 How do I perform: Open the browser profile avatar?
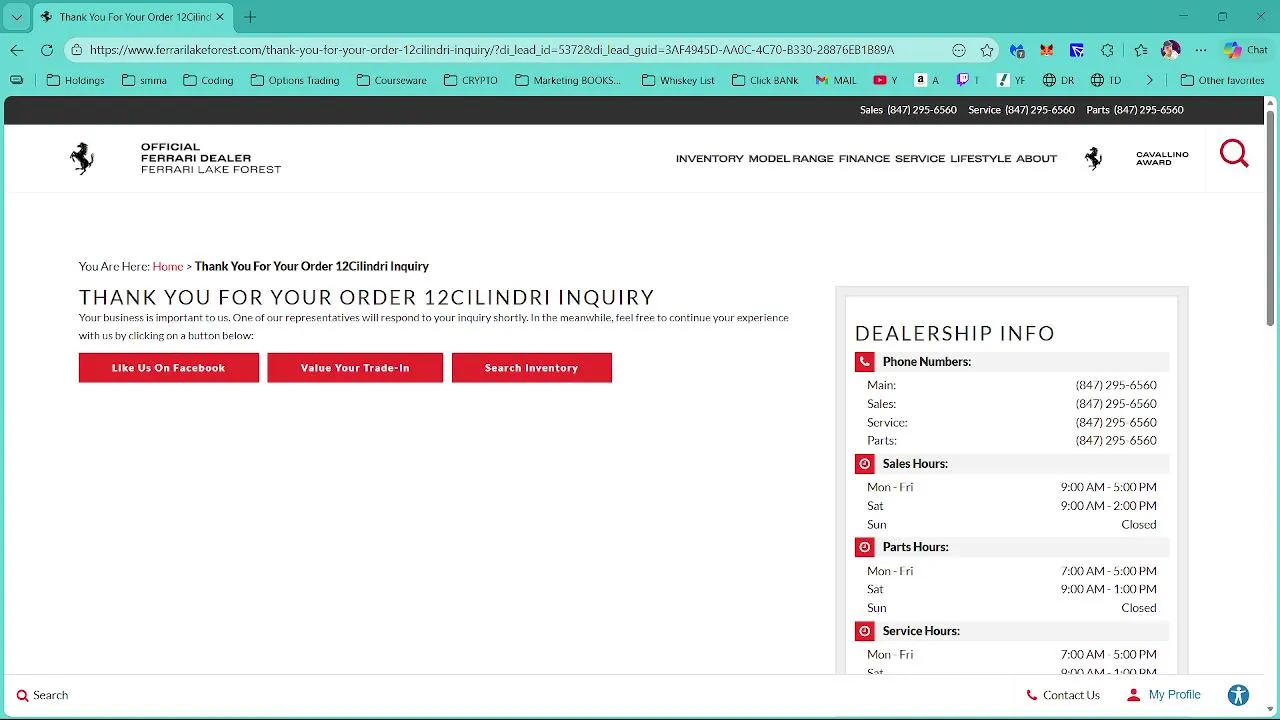tap(1171, 50)
